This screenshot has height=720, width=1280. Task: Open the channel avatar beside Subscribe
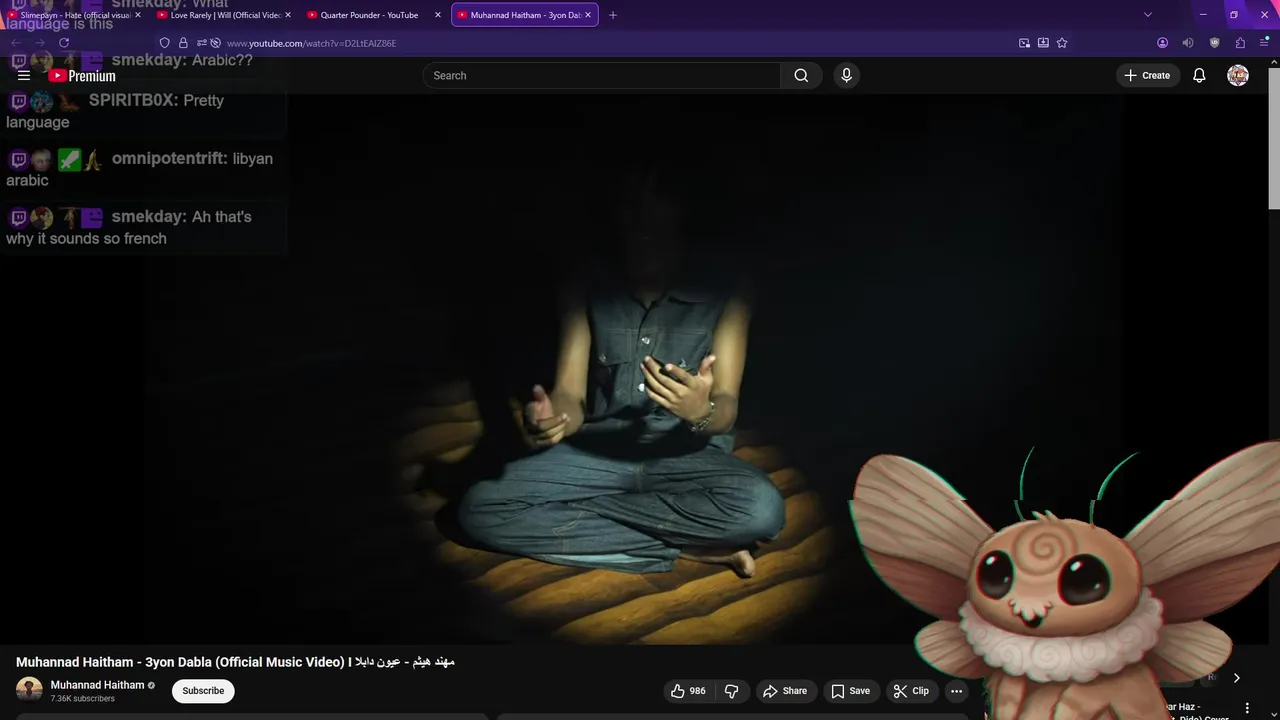point(29,690)
